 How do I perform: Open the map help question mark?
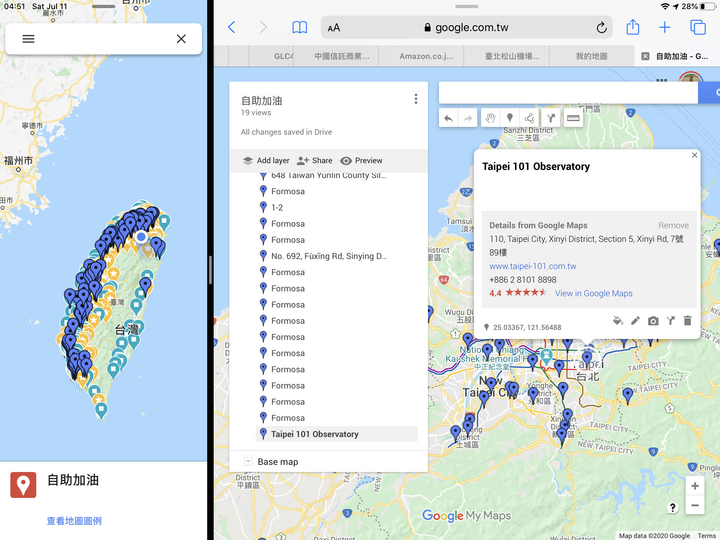672,507
